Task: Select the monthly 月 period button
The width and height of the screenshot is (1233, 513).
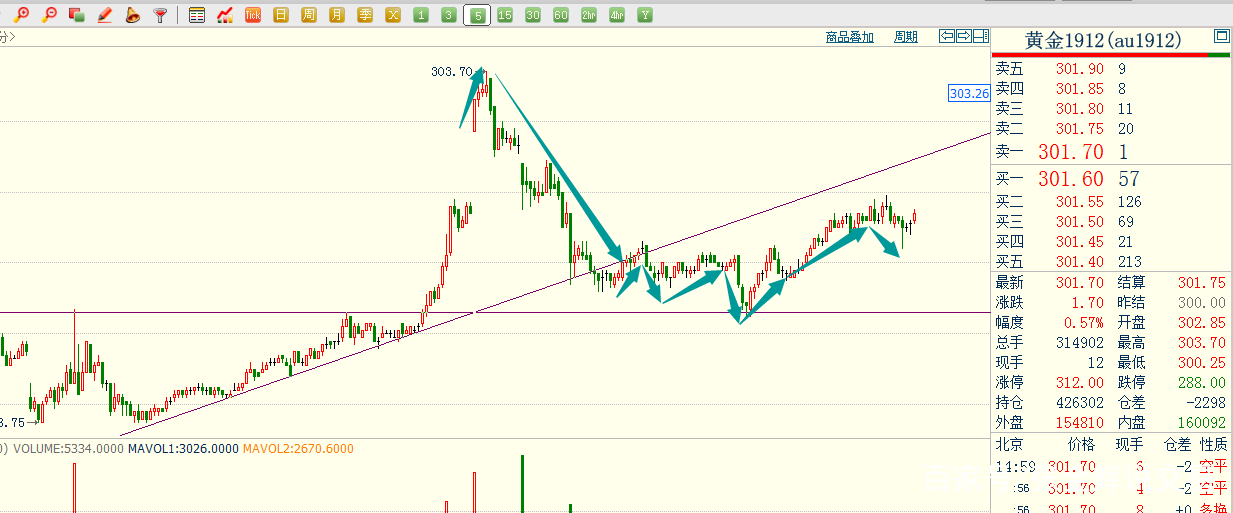Action: click(x=337, y=15)
